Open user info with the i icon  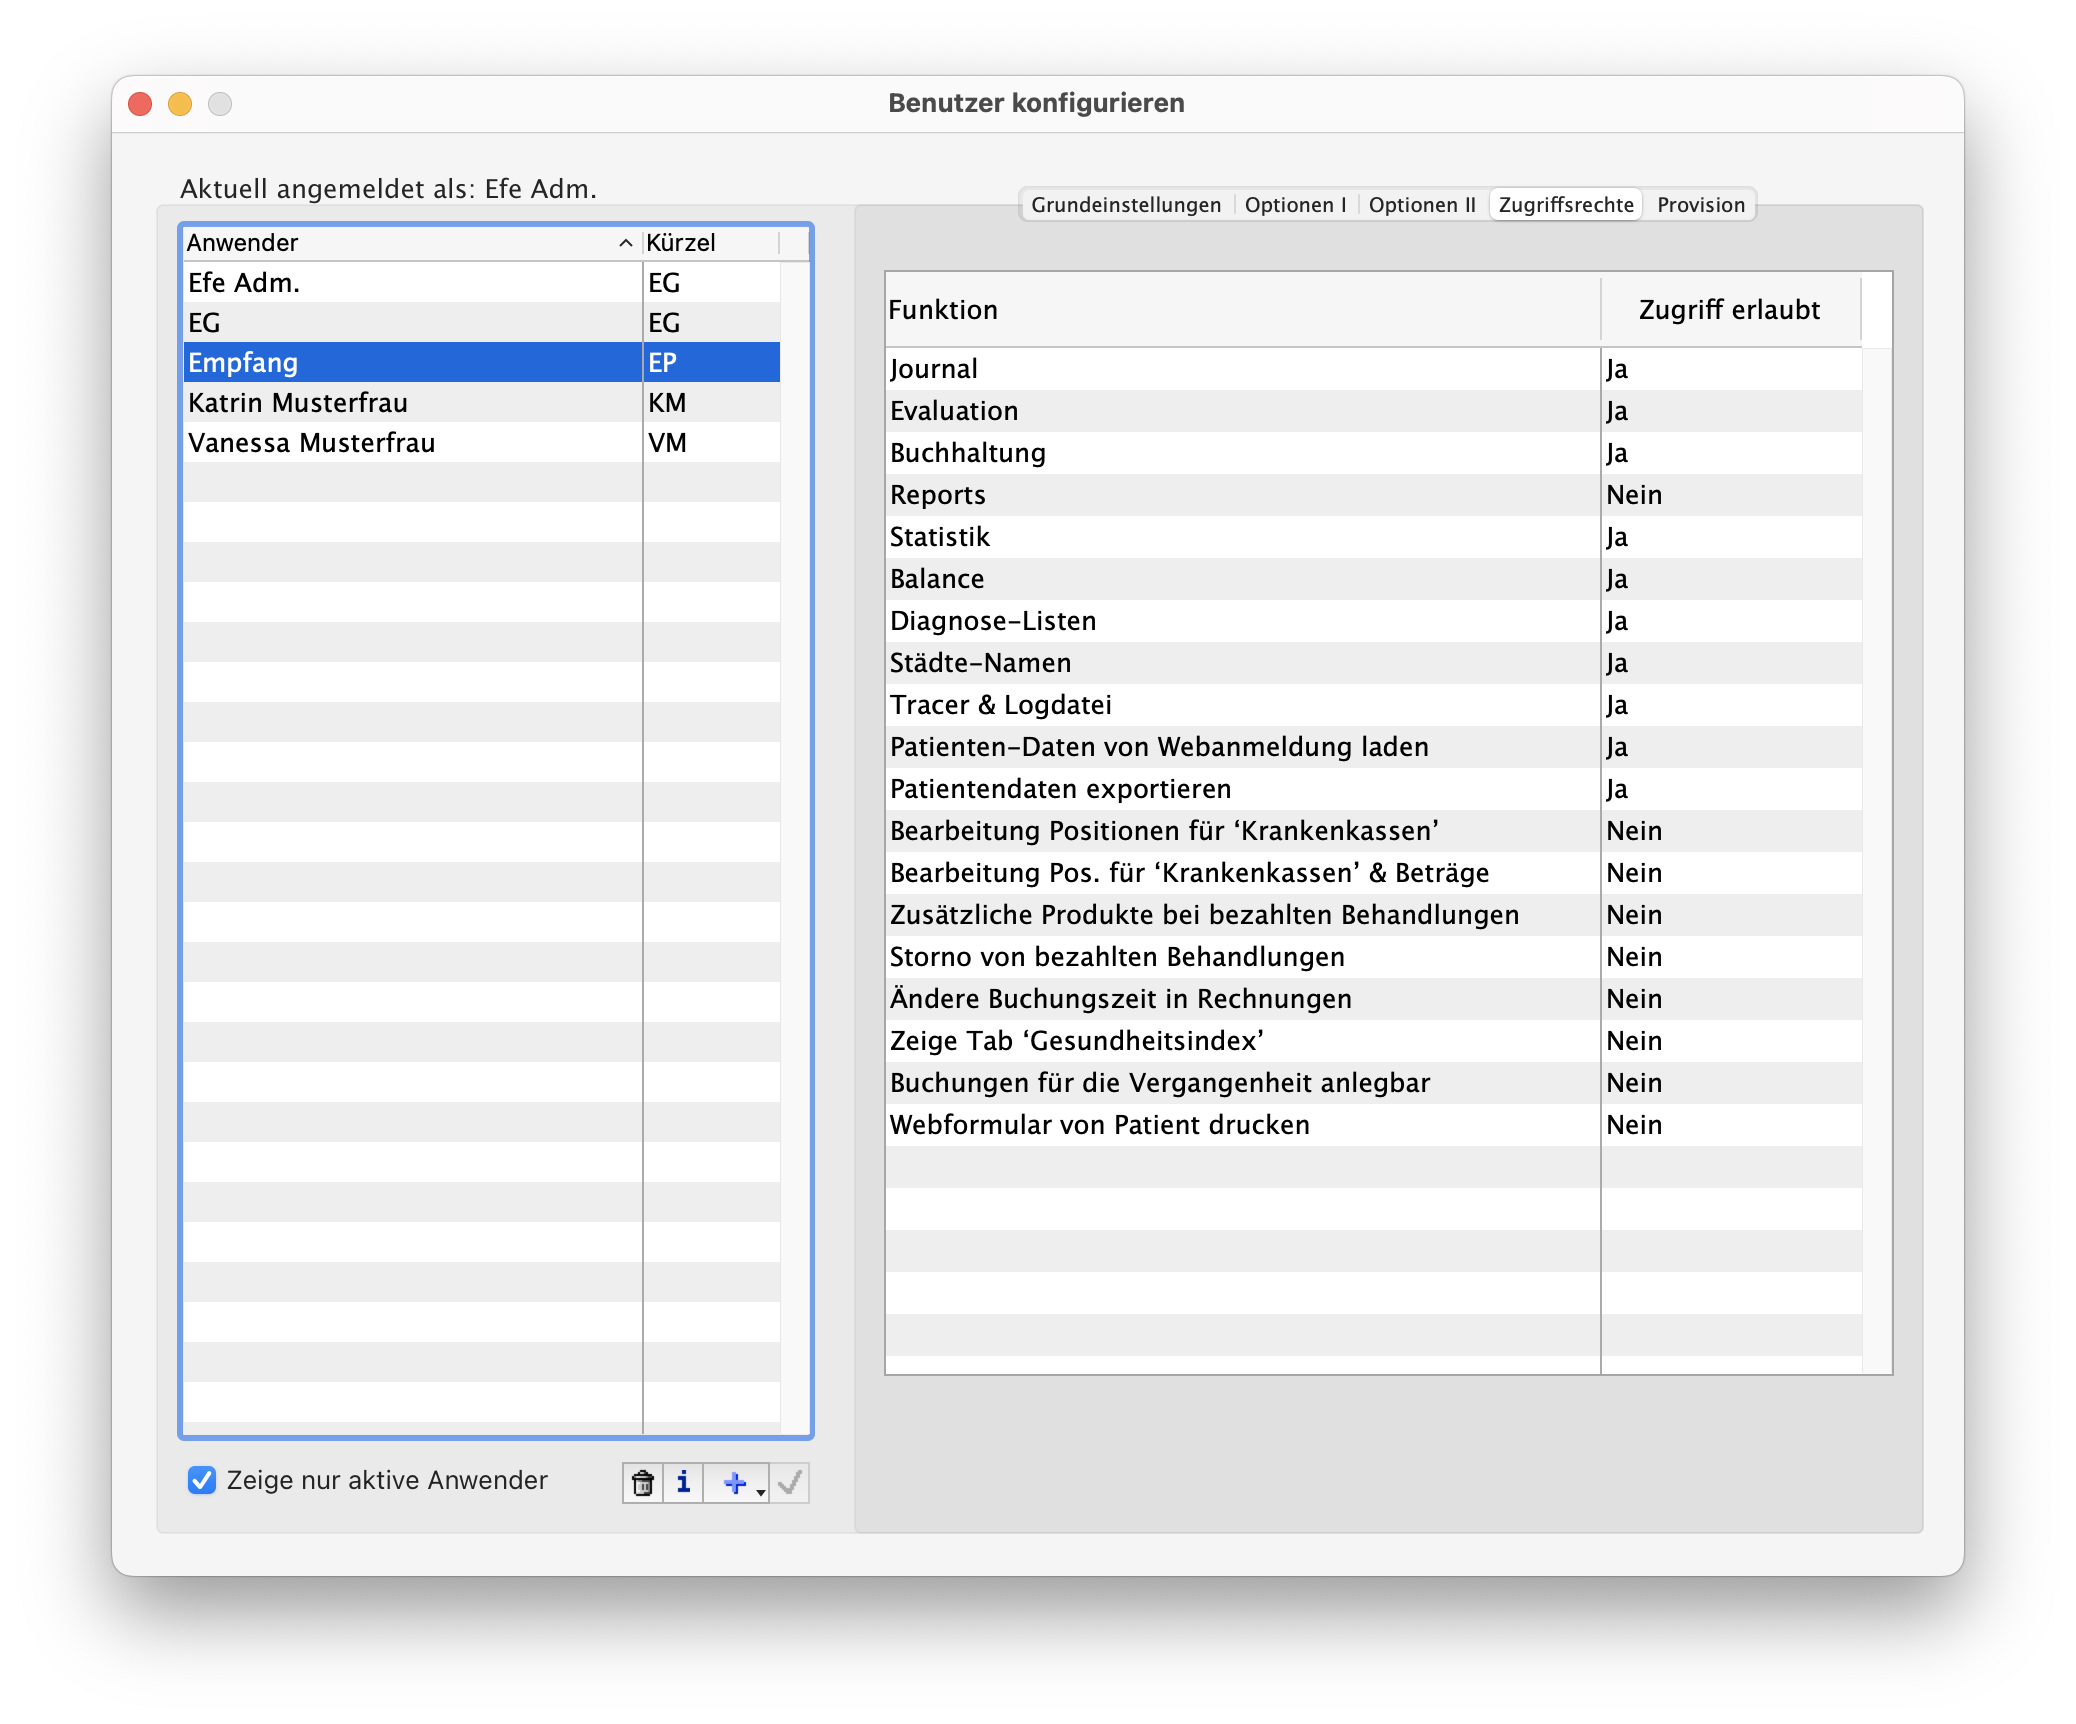tap(683, 1483)
